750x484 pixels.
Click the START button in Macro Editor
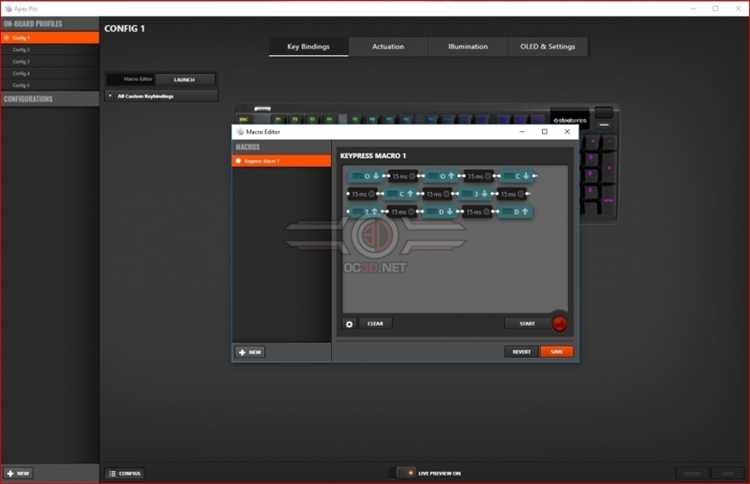(527, 324)
